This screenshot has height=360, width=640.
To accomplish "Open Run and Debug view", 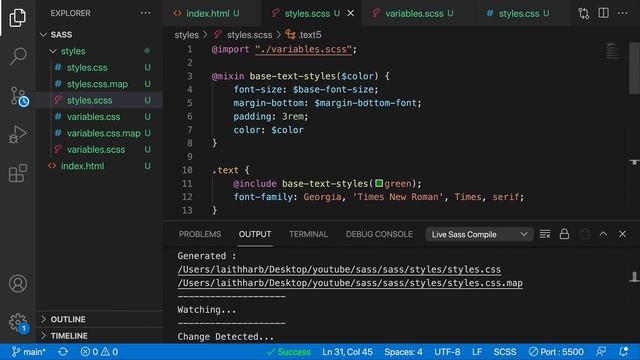I will 18,134.
